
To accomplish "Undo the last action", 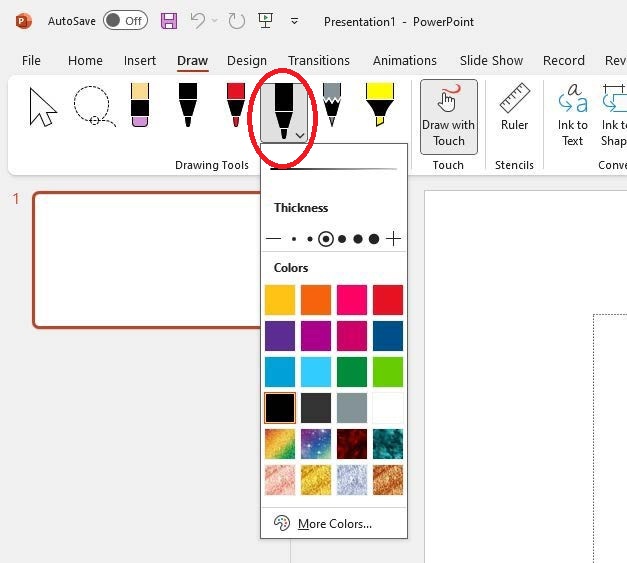I will (x=198, y=21).
